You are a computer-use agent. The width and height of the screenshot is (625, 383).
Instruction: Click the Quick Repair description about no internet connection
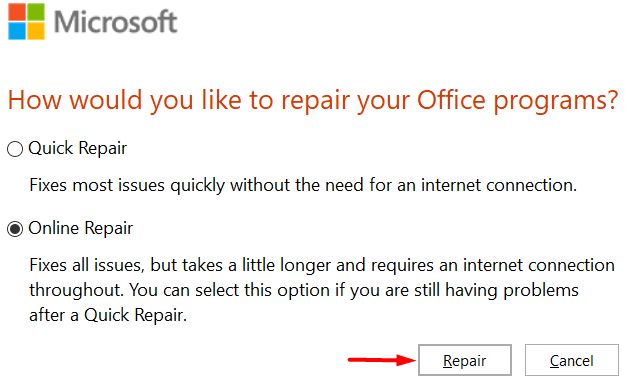(303, 186)
